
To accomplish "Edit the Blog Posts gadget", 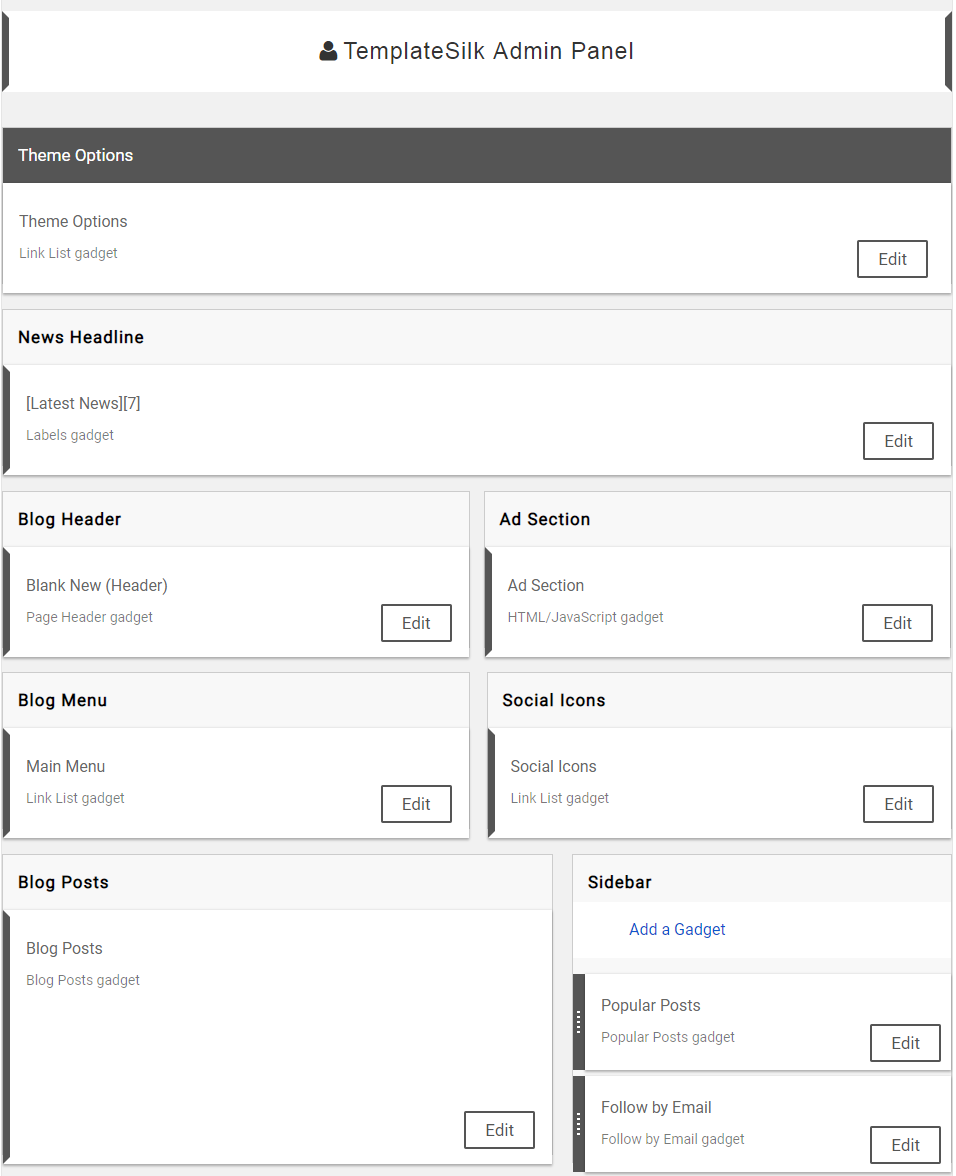I will coord(499,1130).
